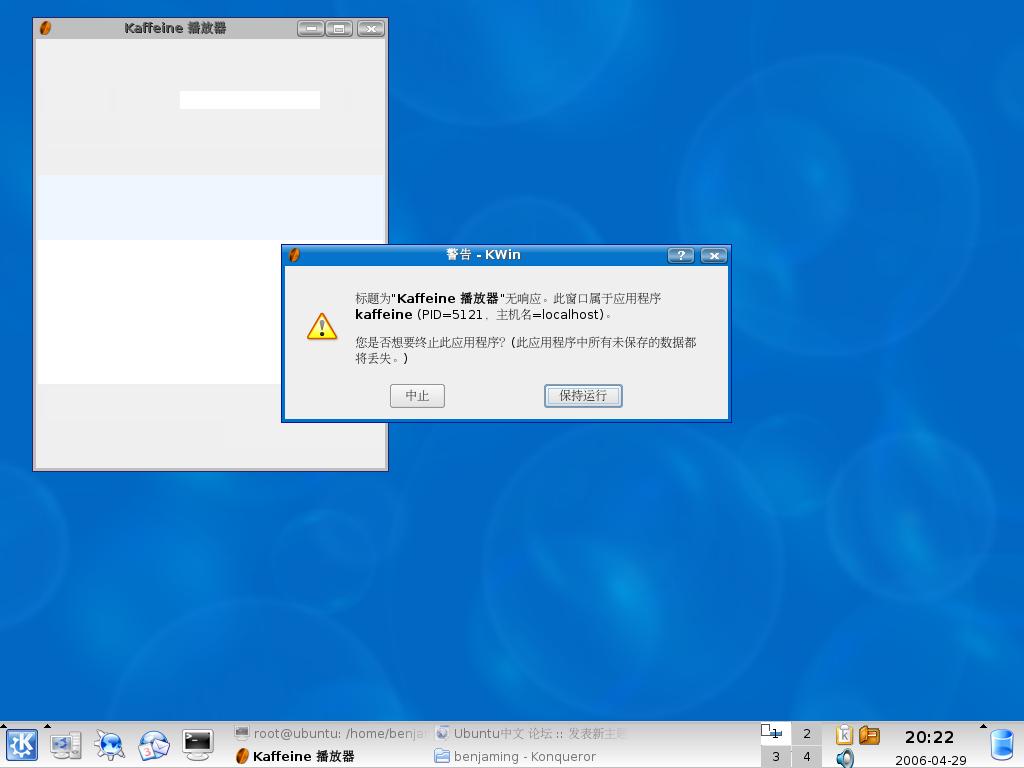Switch to virtual desktop 1 in pager
Image resolution: width=1024 pixels, height=768 pixels.
775,733
